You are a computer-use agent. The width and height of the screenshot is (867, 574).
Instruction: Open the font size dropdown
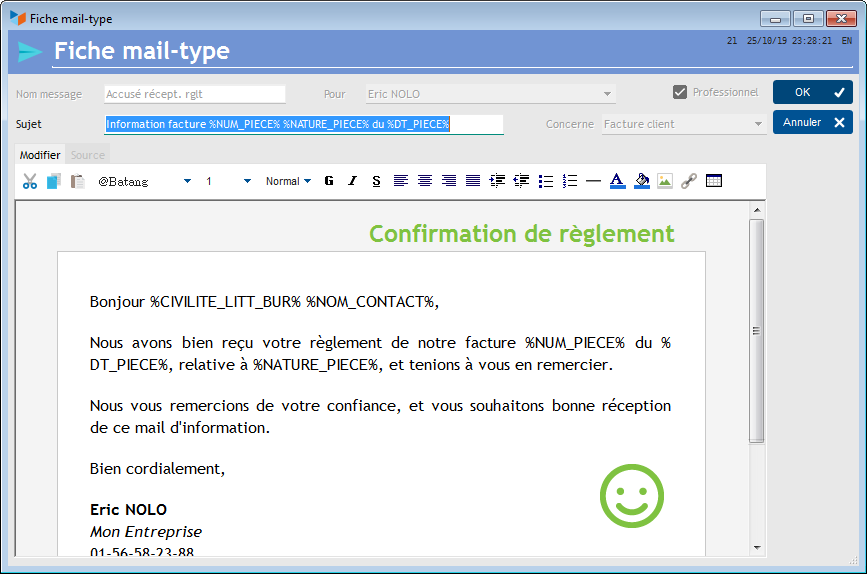coord(247,181)
